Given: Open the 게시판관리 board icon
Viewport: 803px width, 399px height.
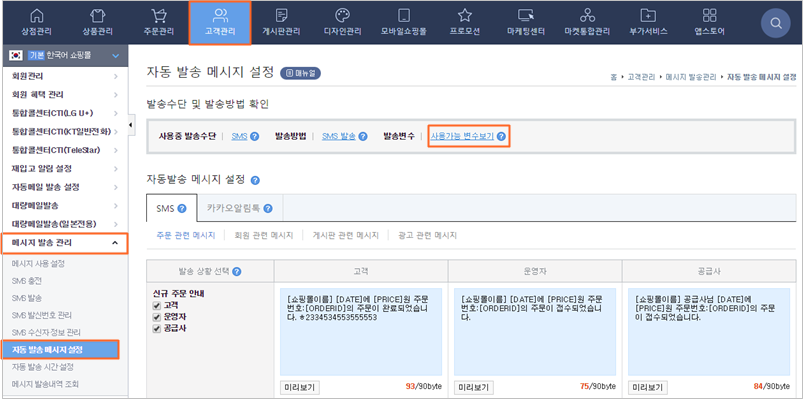Looking at the screenshot, I should click(281, 15).
